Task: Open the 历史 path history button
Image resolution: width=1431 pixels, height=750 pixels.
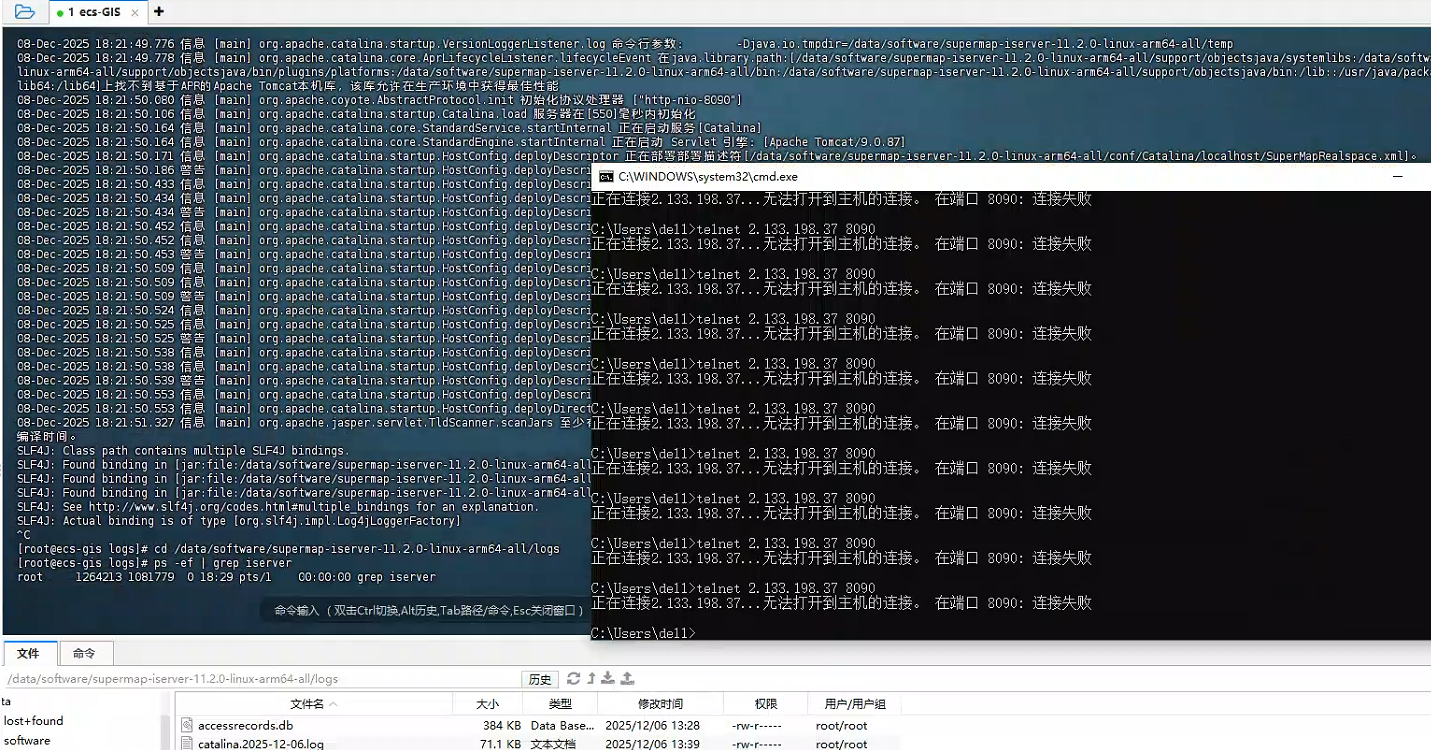Action: click(540, 679)
